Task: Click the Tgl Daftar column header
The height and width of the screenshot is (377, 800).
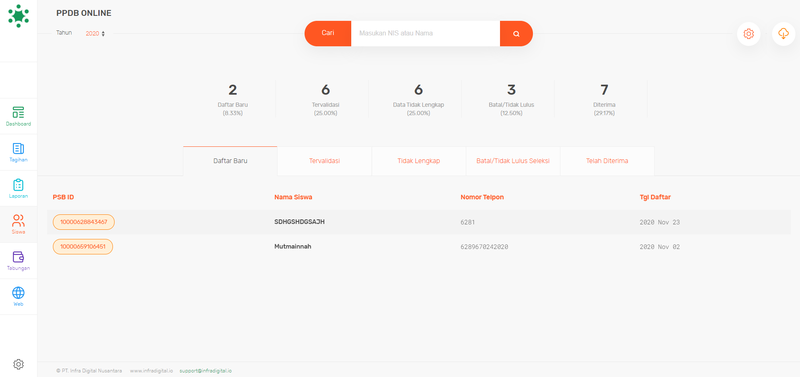Action: 655,197
